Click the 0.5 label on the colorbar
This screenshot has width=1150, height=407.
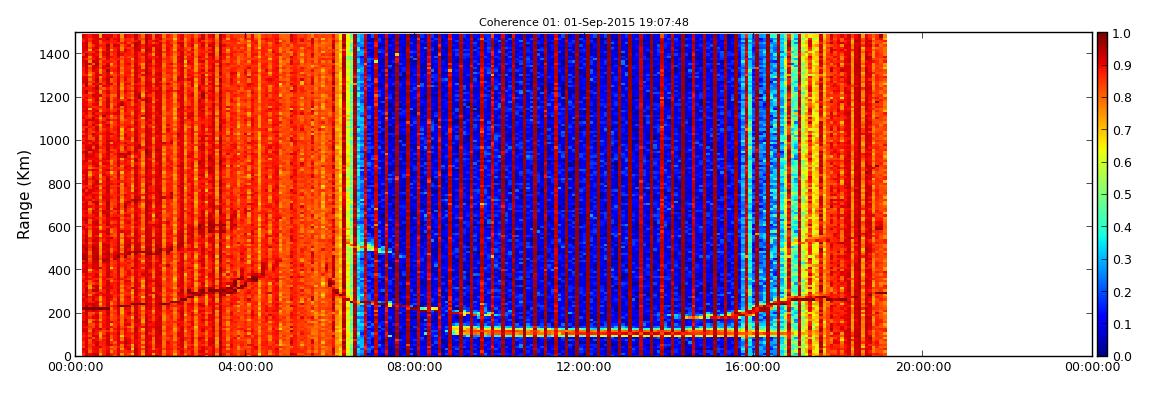[1122, 195]
